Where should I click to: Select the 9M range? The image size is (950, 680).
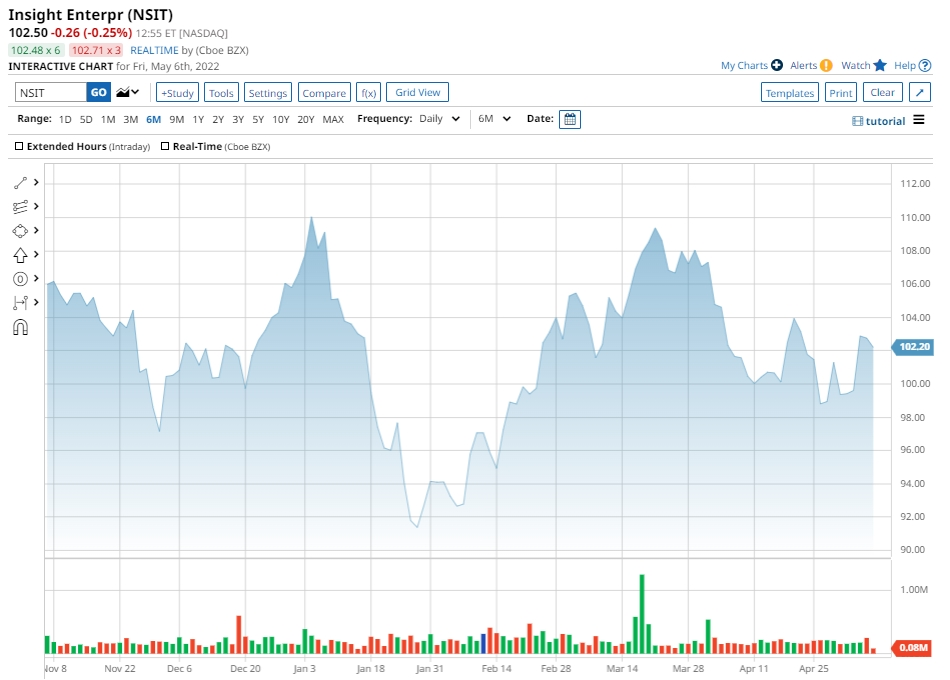176,119
